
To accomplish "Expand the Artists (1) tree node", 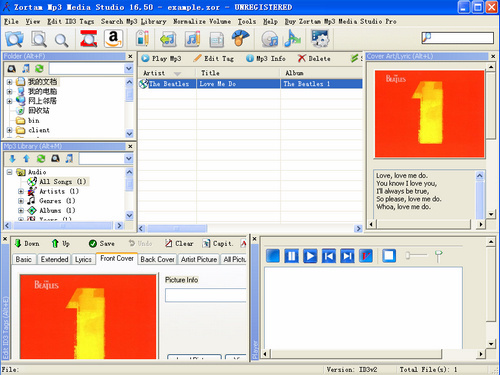I will [x=21, y=191].
